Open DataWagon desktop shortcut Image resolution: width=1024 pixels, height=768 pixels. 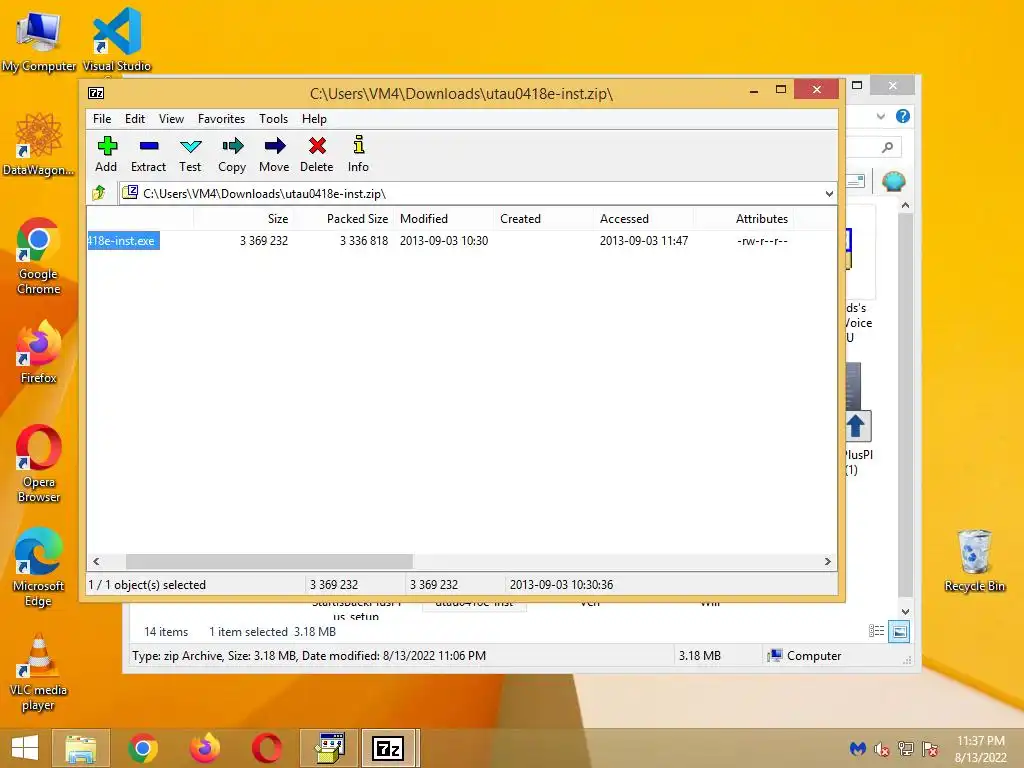[x=39, y=145]
